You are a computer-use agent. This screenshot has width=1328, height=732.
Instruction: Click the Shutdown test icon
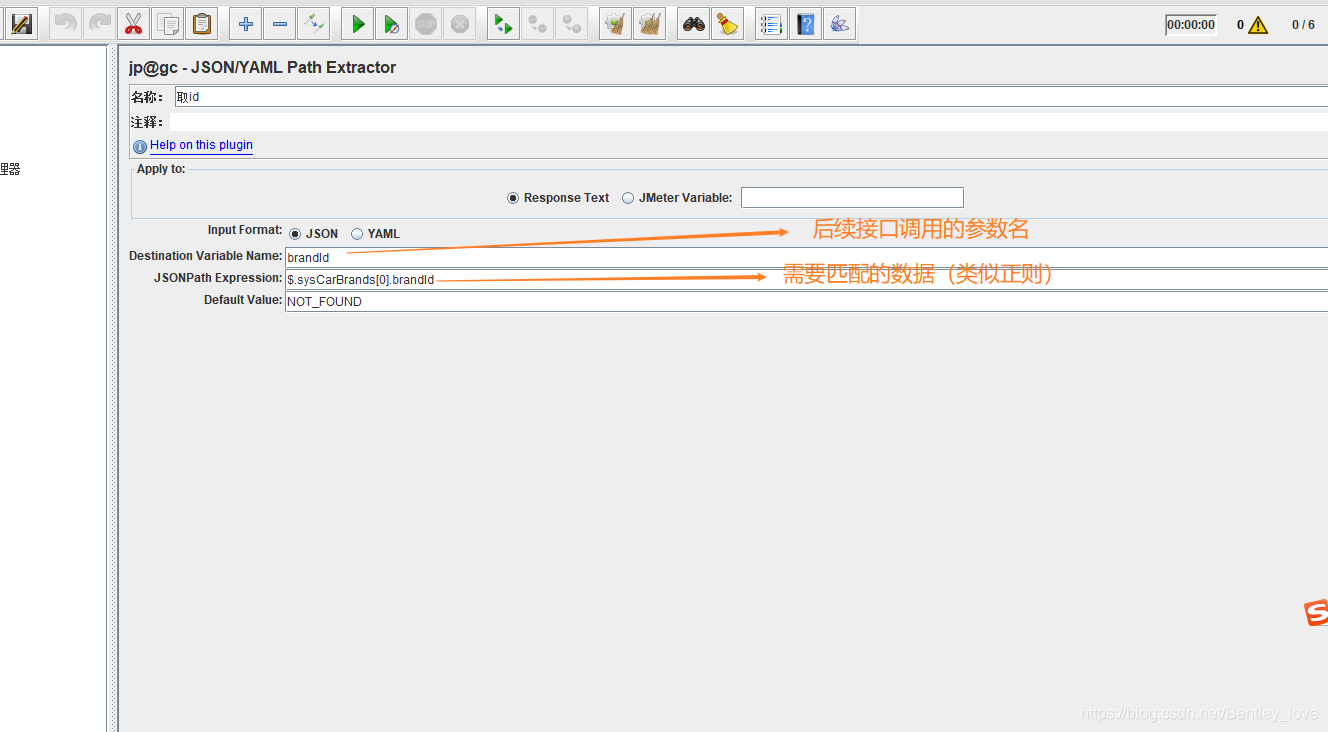click(x=460, y=24)
